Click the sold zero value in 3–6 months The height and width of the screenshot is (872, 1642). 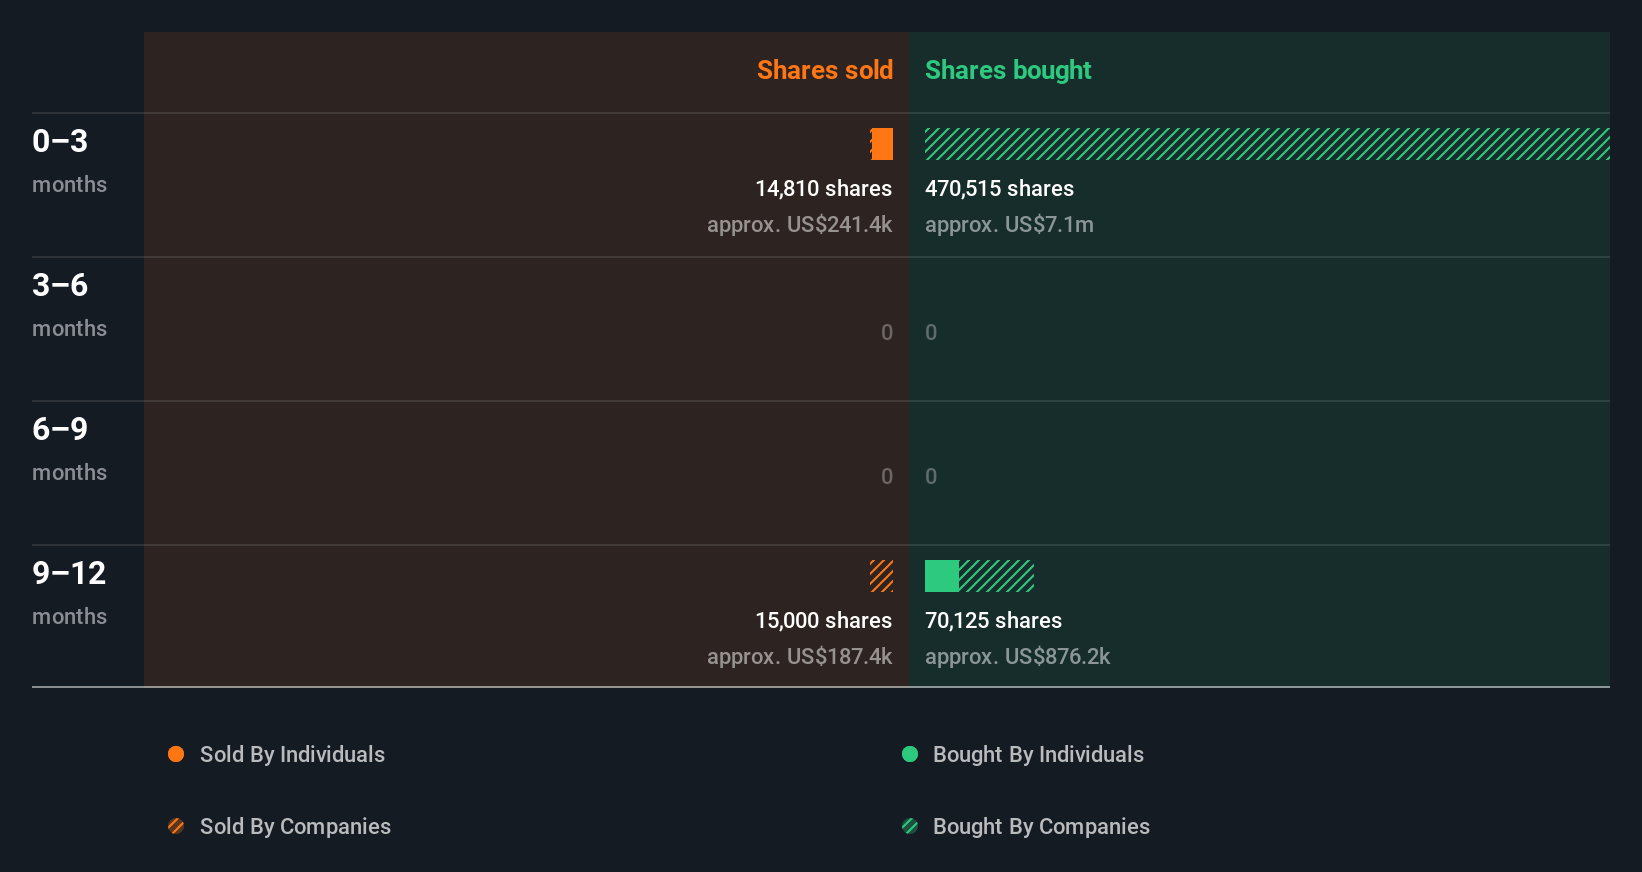[887, 333]
